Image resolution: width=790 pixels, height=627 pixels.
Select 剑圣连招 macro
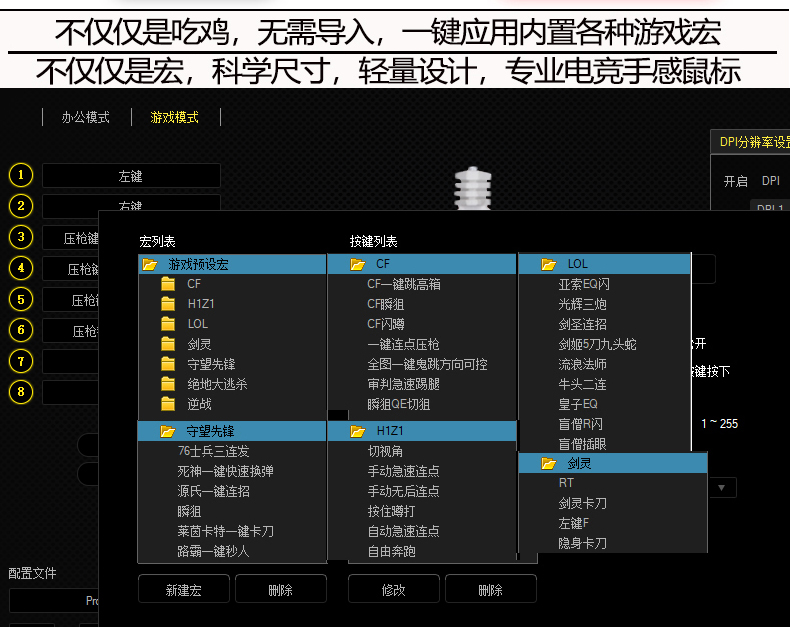point(582,324)
